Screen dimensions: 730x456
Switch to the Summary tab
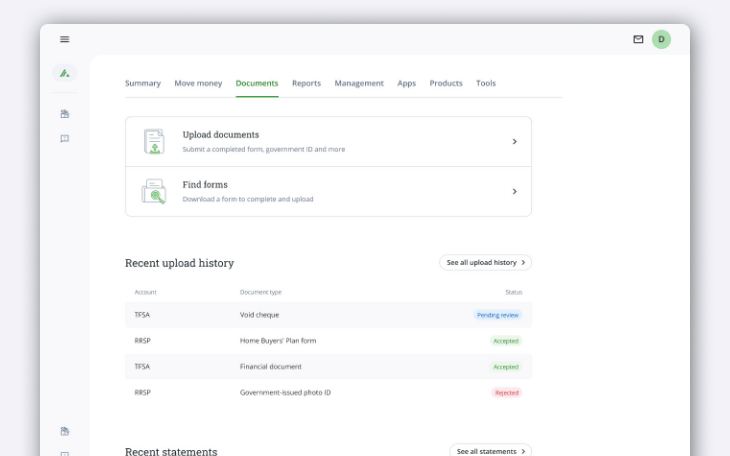(143, 83)
